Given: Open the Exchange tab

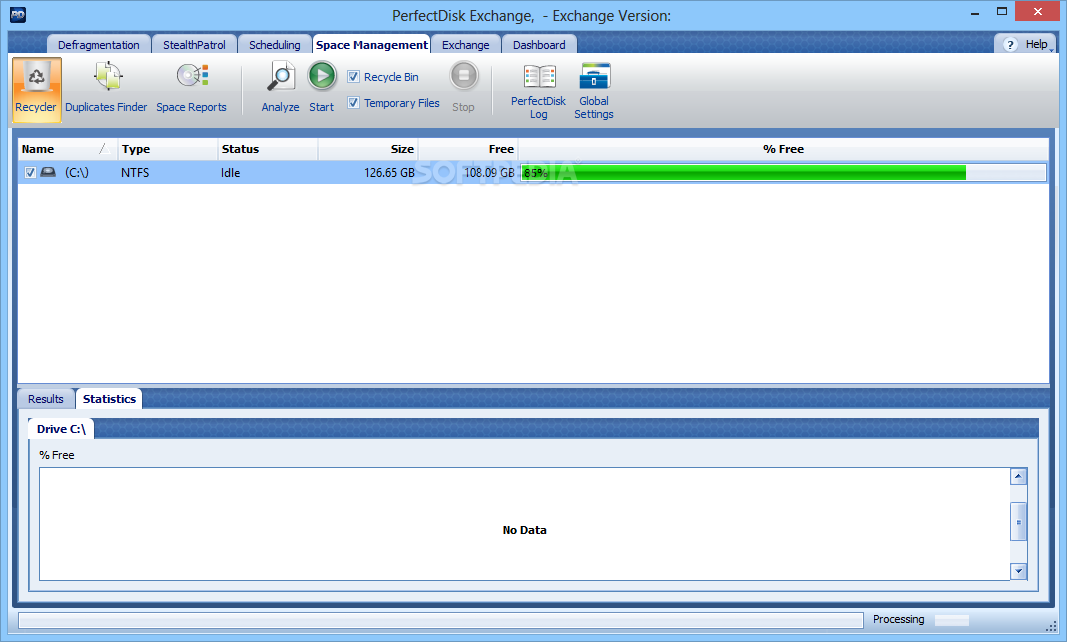Looking at the screenshot, I should [465, 45].
